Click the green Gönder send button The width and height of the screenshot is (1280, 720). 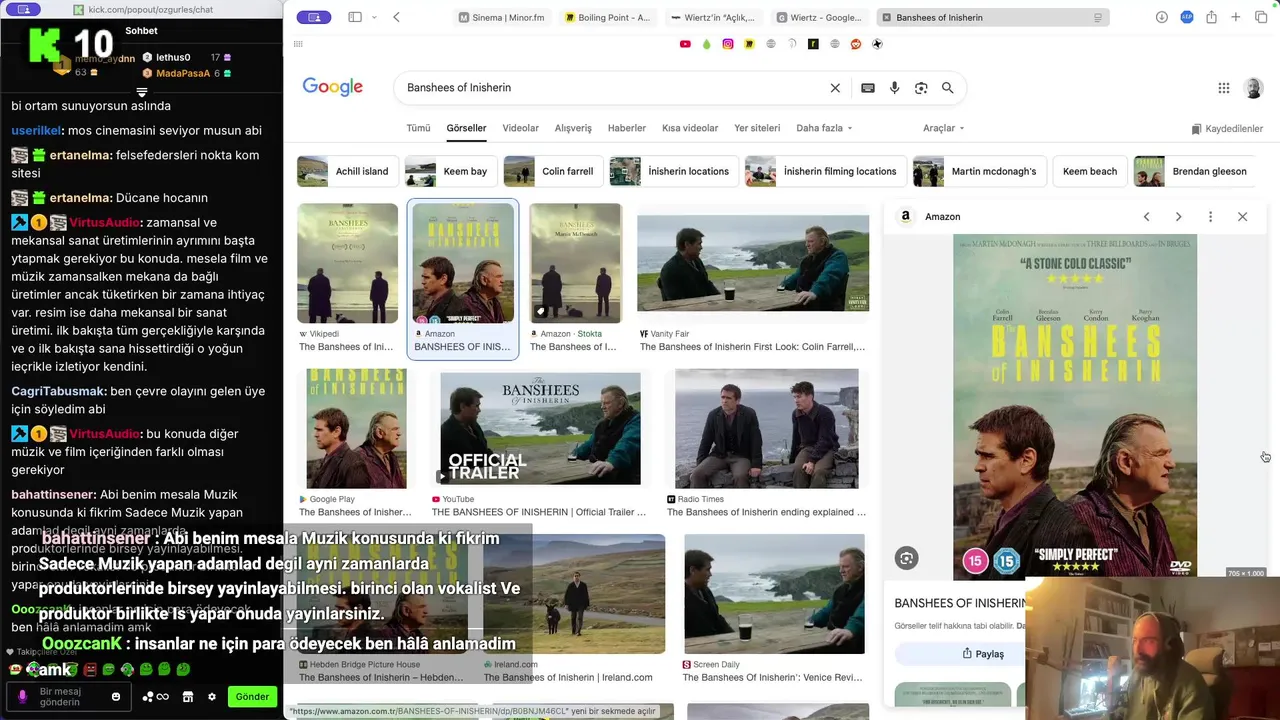coord(252,697)
